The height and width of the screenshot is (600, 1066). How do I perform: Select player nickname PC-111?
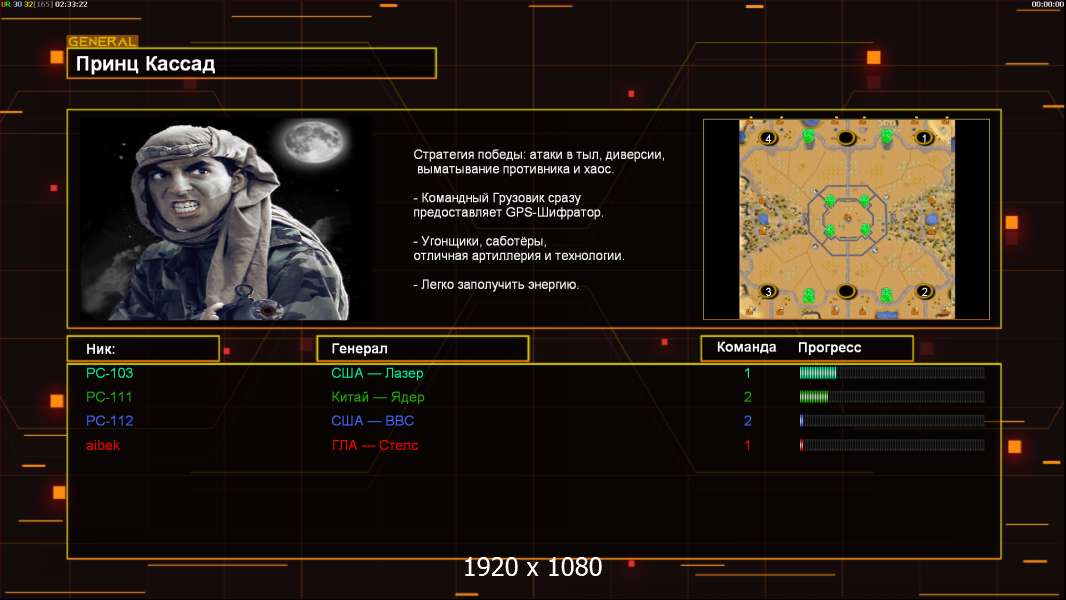coord(109,397)
